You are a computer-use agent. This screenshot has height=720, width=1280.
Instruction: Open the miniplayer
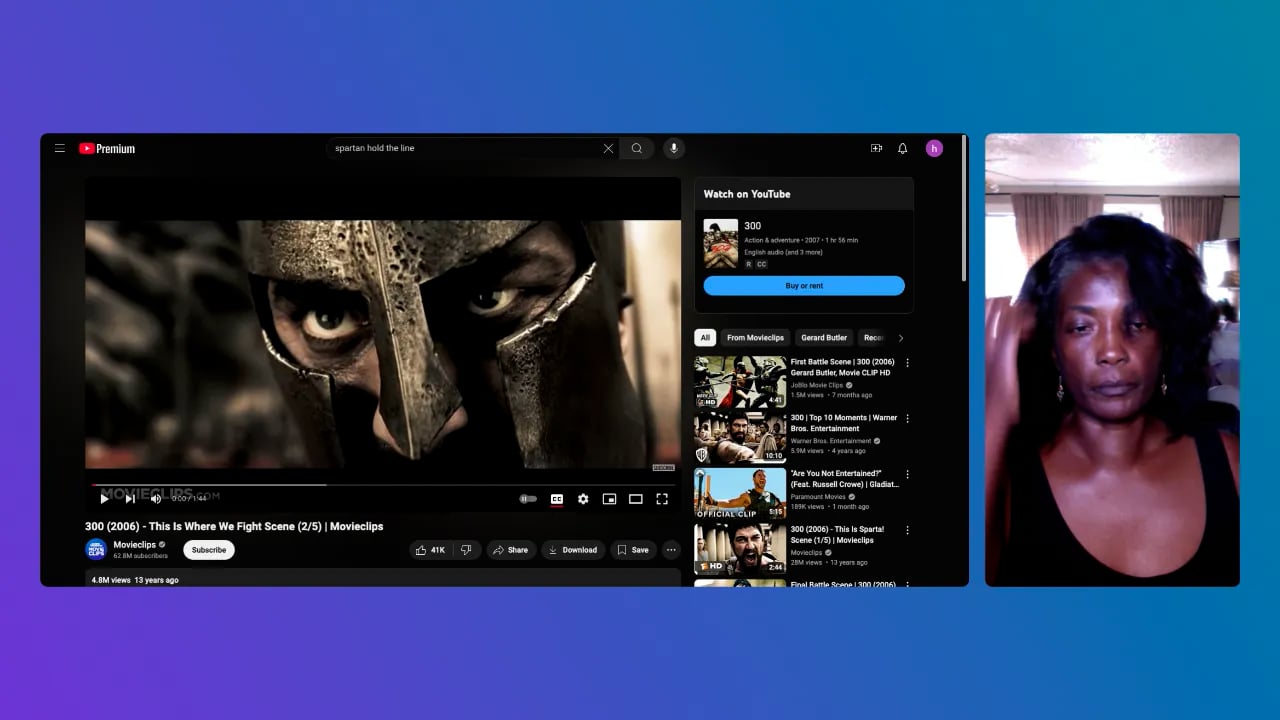(x=609, y=499)
